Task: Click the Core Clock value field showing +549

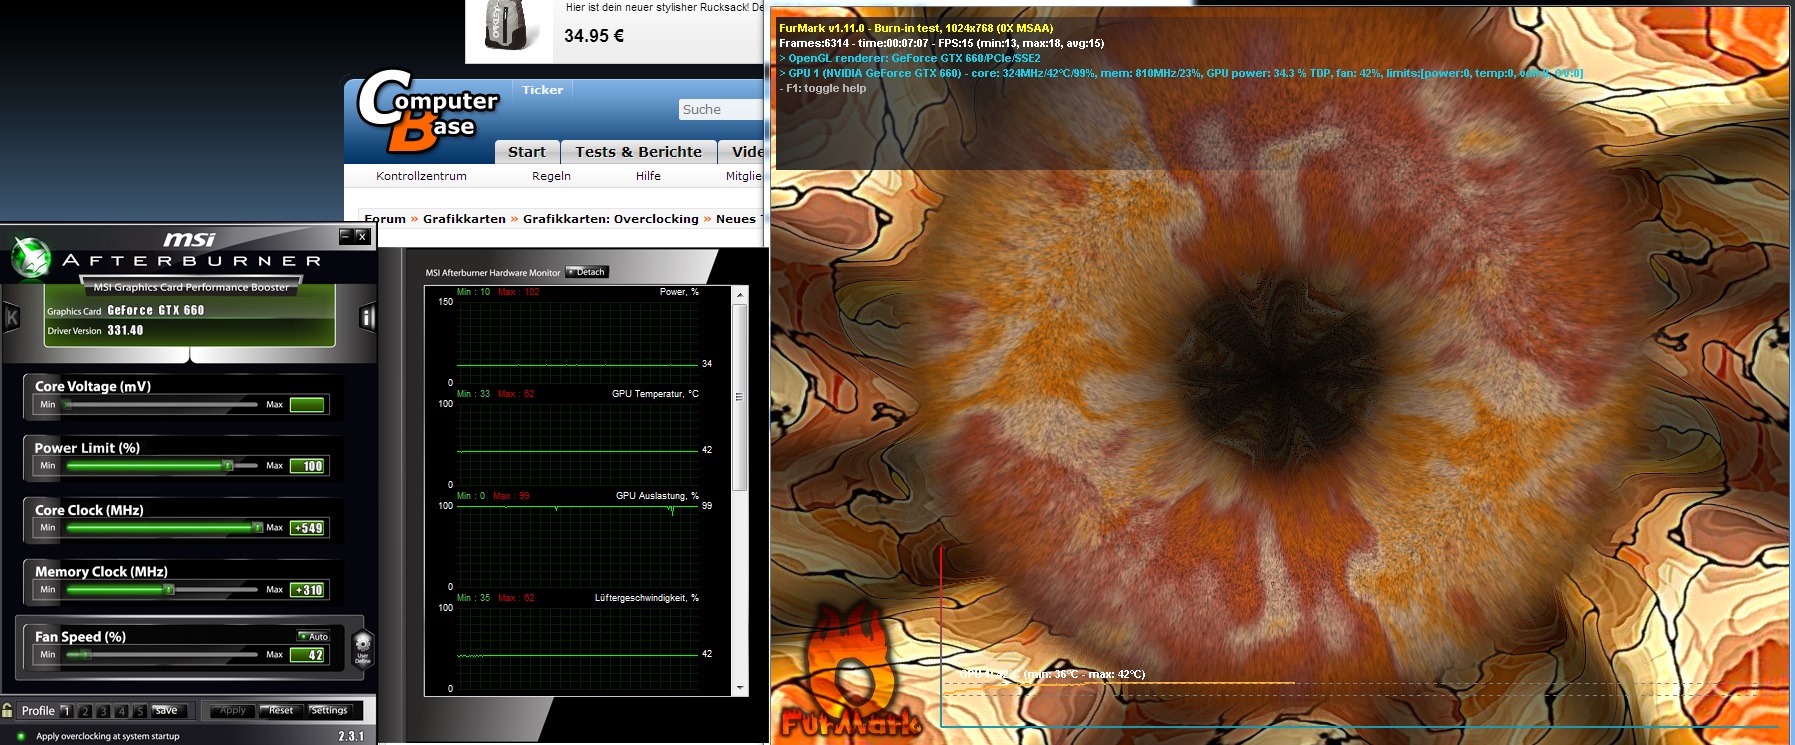Action: pos(307,528)
